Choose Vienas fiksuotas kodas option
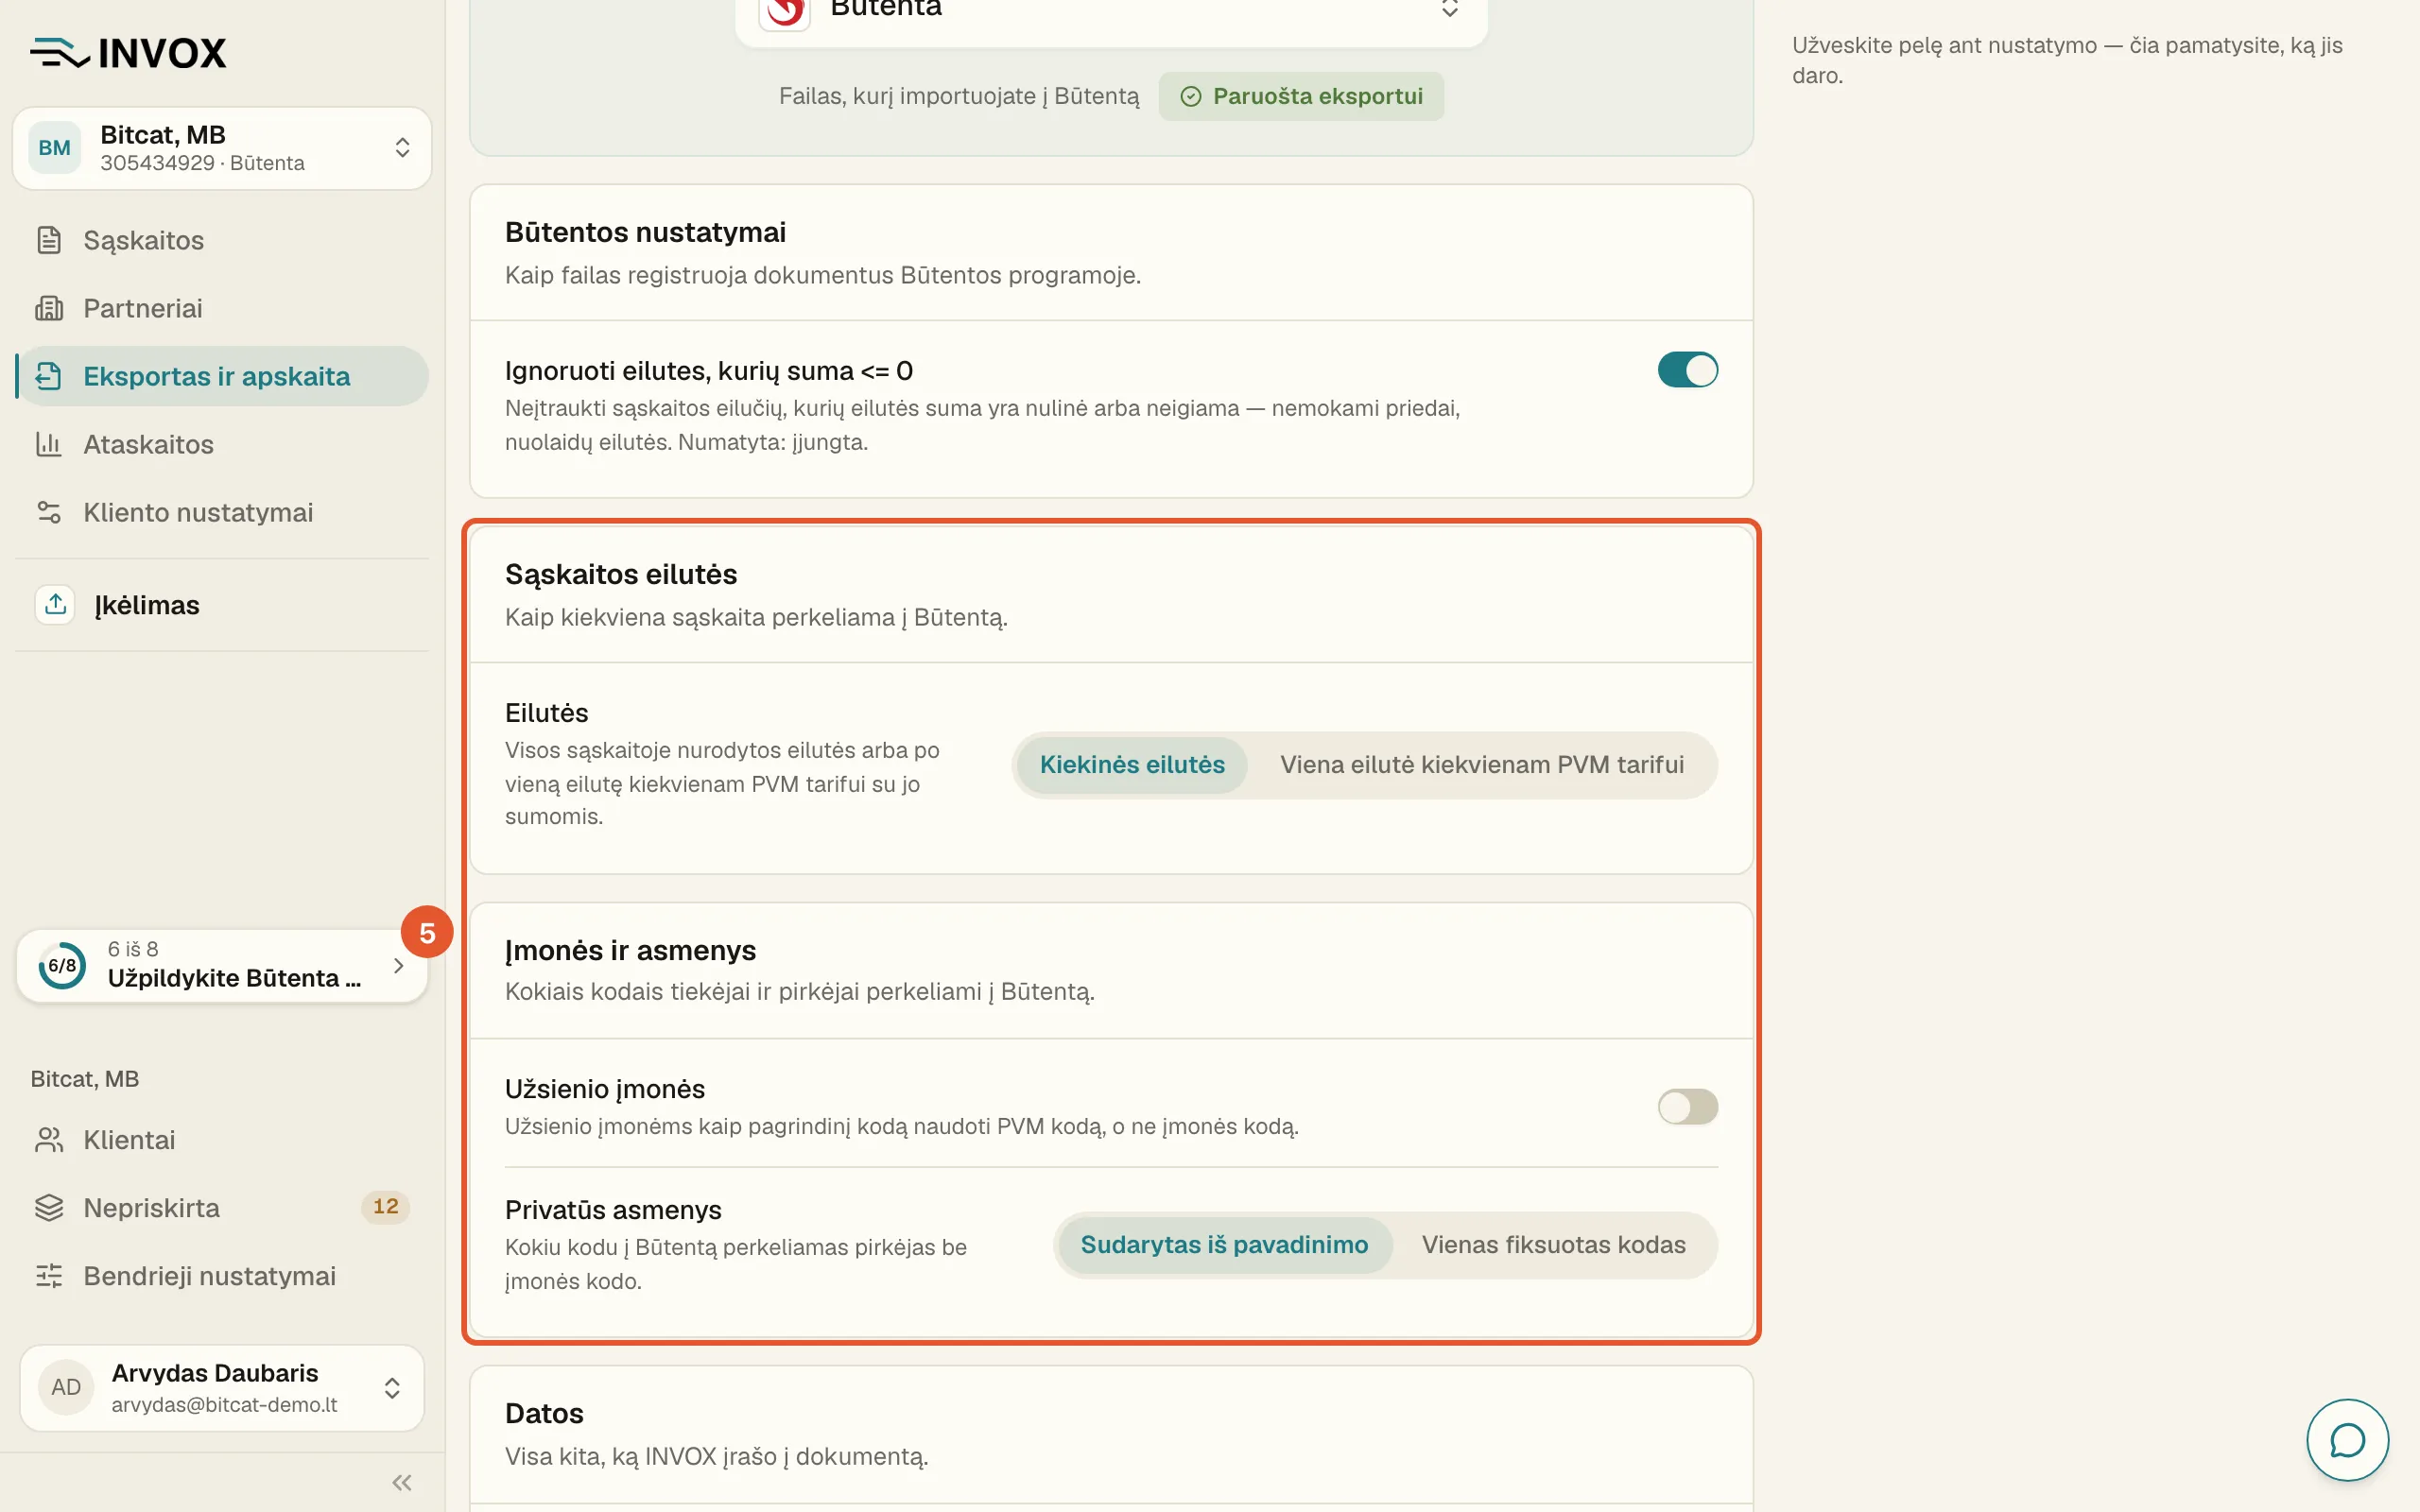2420x1512 pixels. (x=1553, y=1245)
